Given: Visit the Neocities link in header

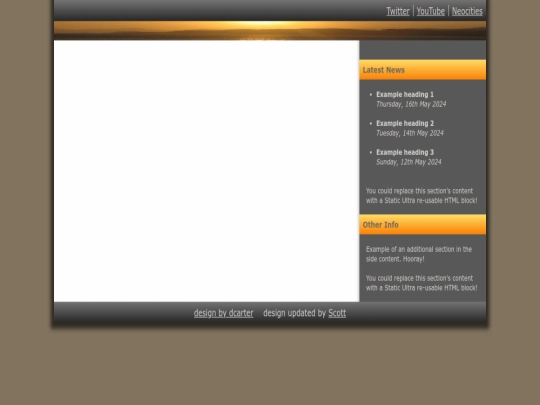Looking at the screenshot, I should tap(467, 11).
